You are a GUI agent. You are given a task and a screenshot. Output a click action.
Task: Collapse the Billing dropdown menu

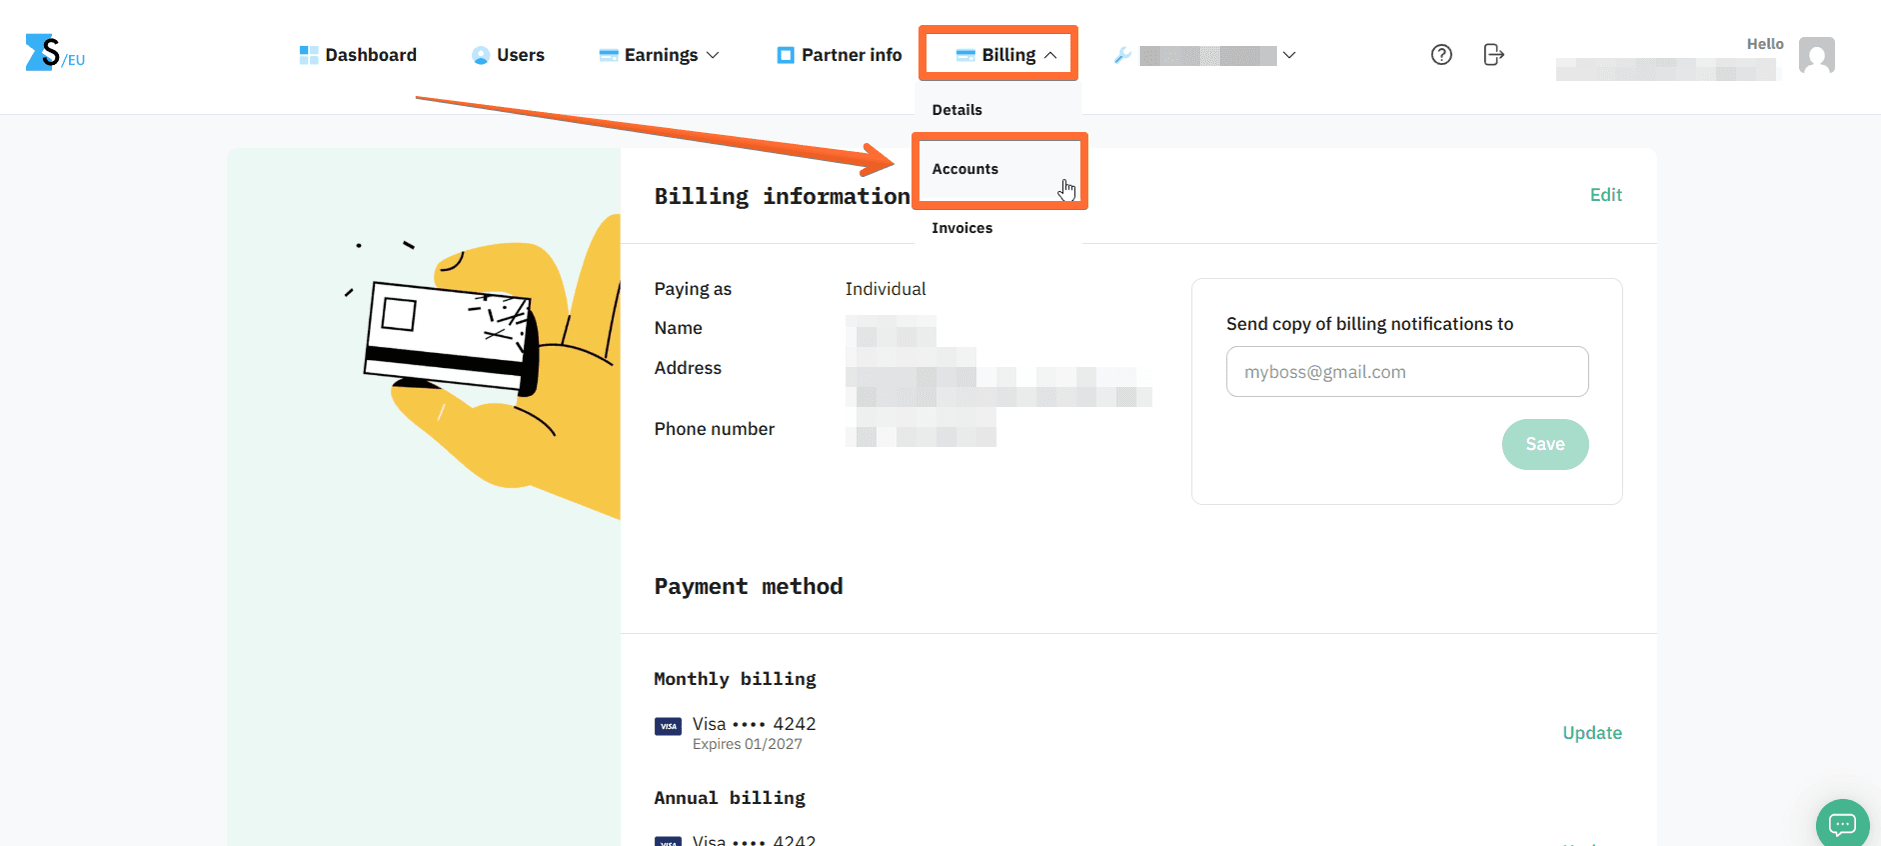(x=1006, y=55)
